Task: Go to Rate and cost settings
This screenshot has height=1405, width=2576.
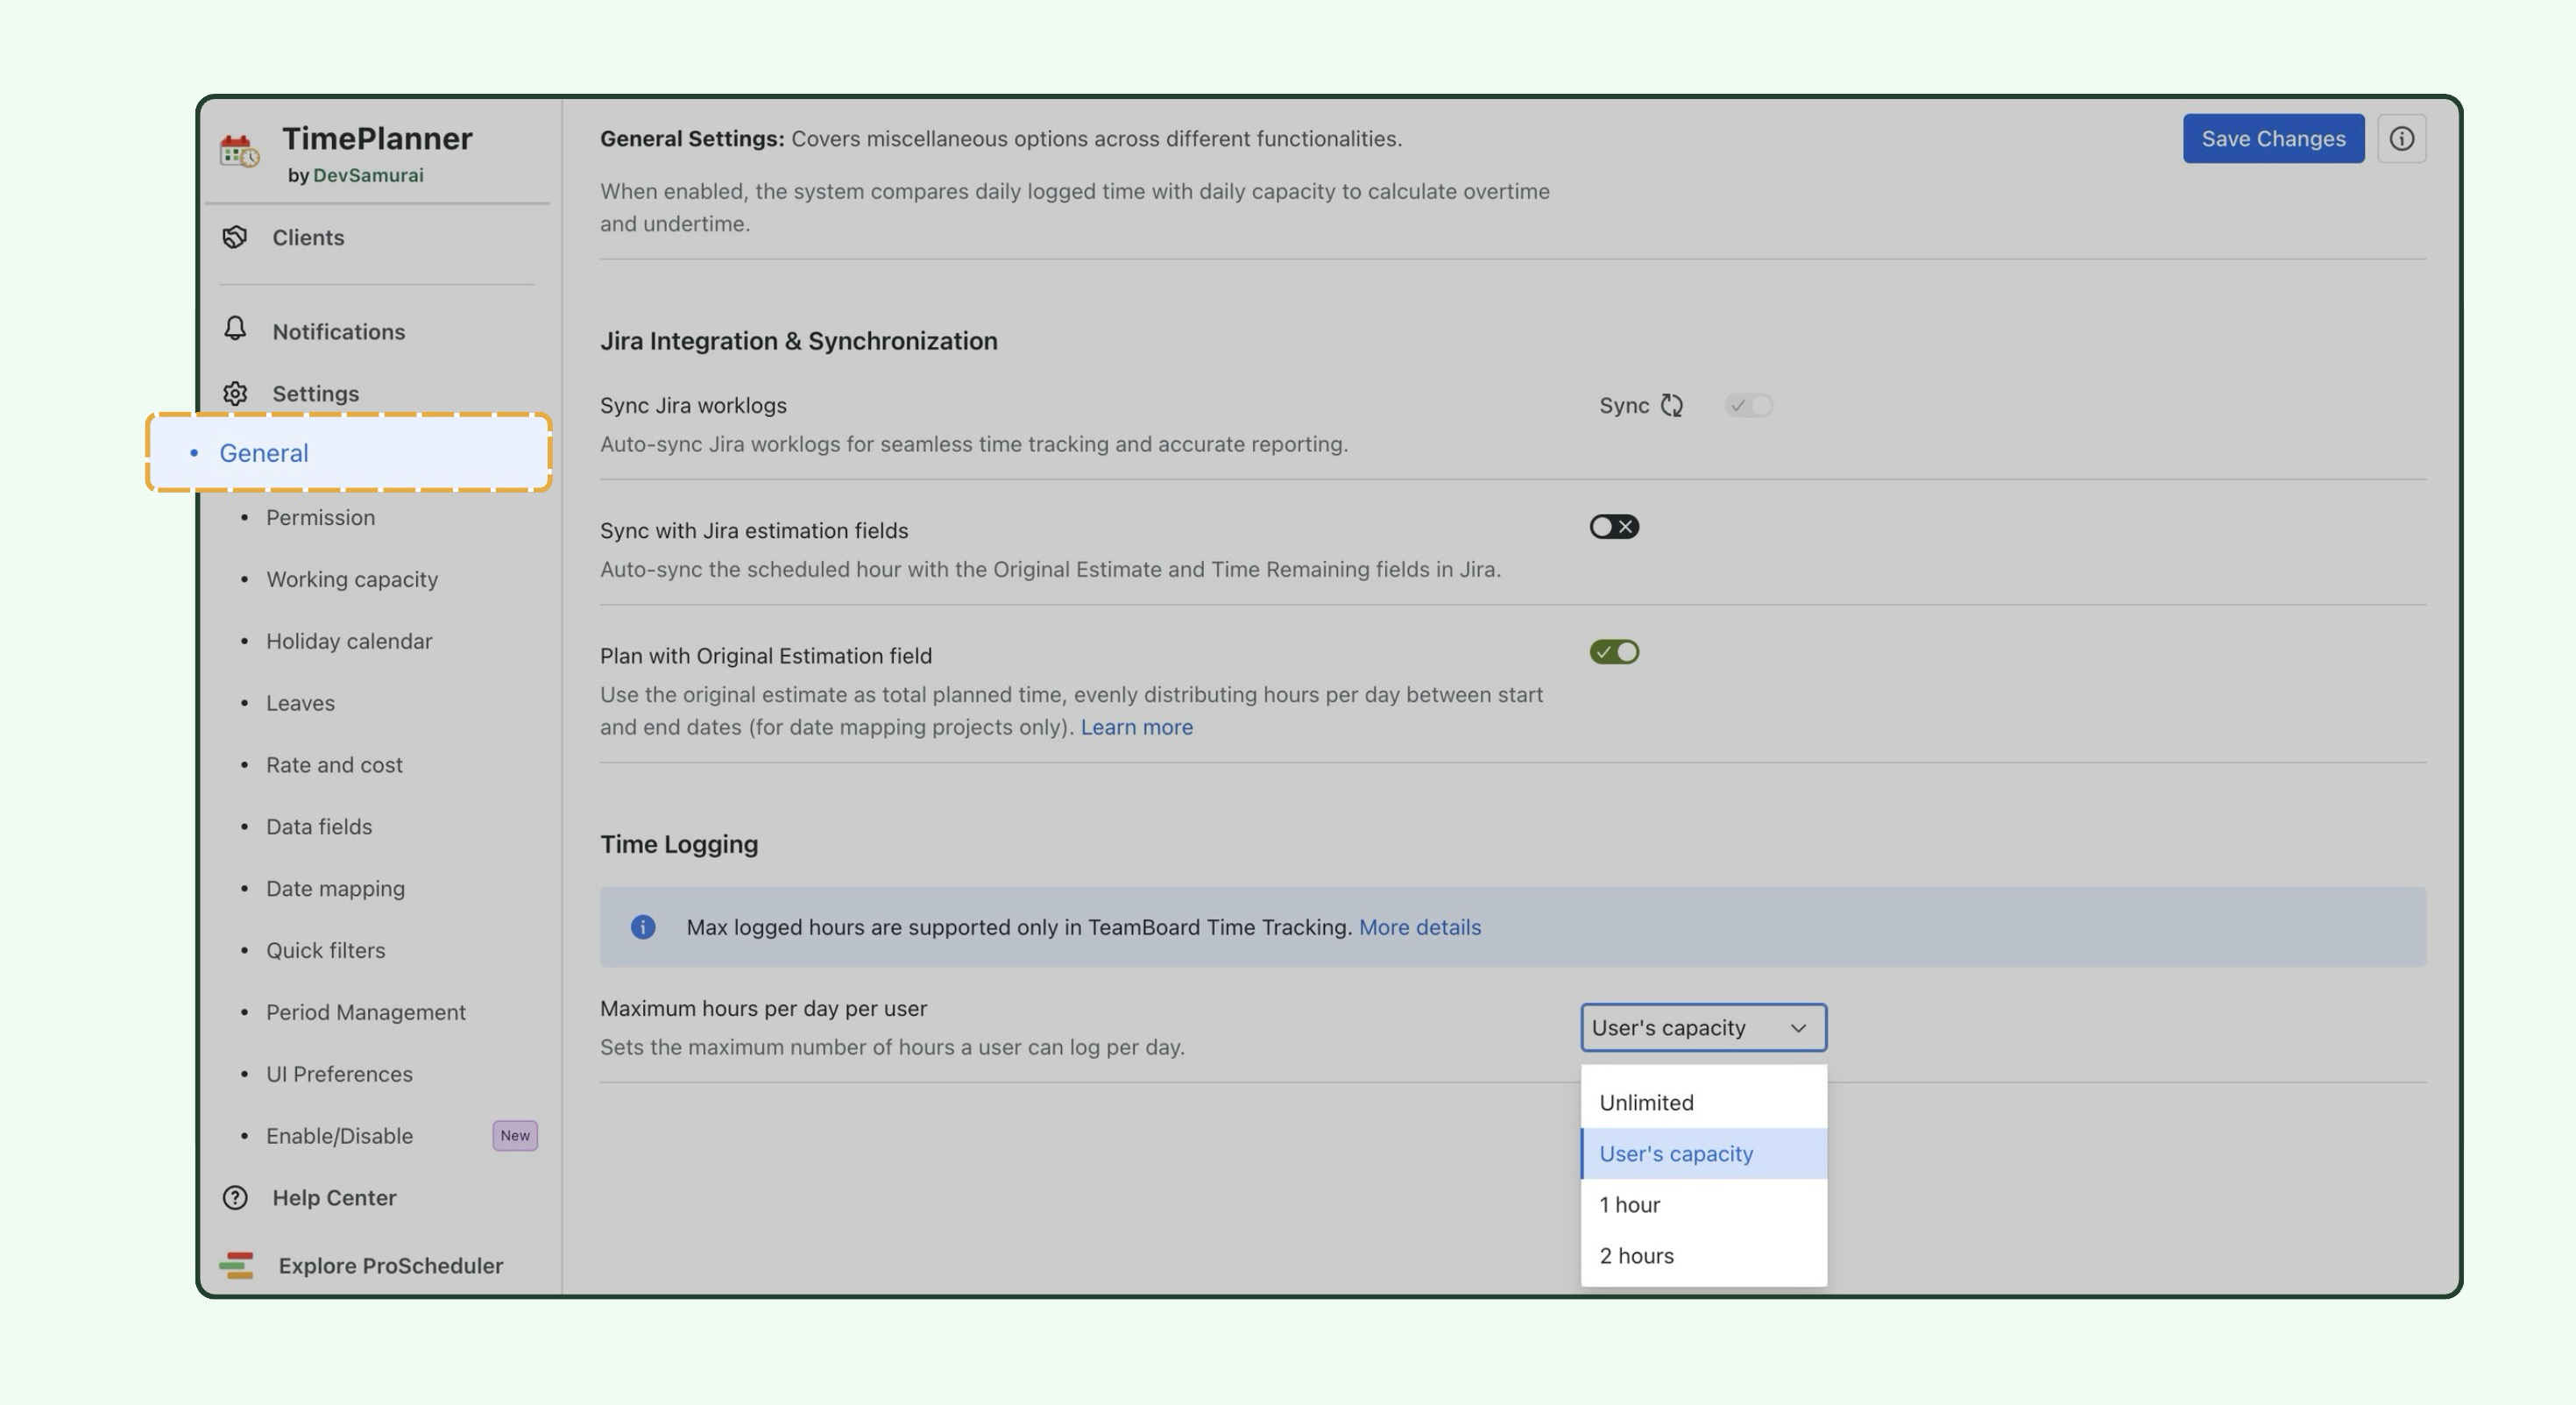Action: (334, 765)
